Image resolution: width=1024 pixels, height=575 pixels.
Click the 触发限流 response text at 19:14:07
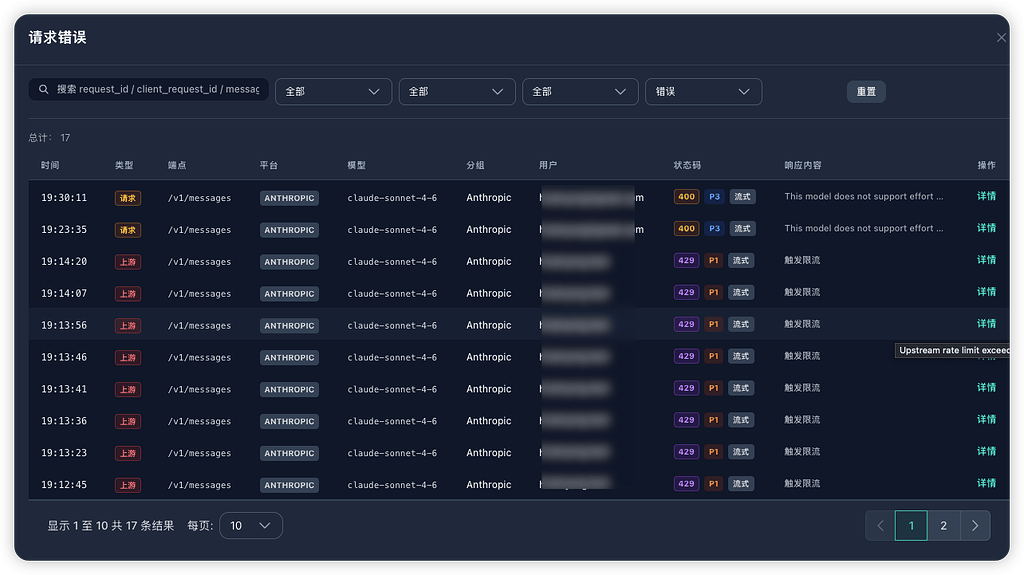coord(802,292)
